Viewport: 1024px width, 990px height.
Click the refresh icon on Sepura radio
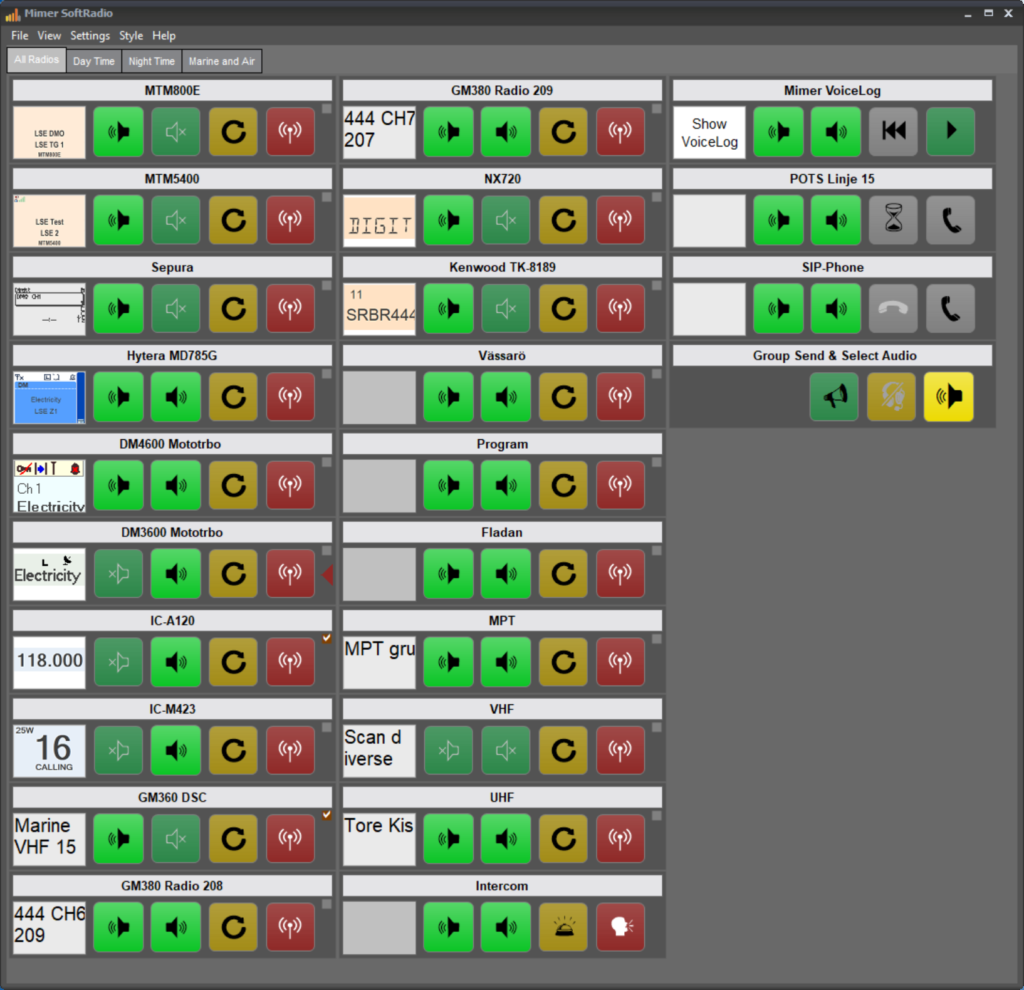[233, 309]
